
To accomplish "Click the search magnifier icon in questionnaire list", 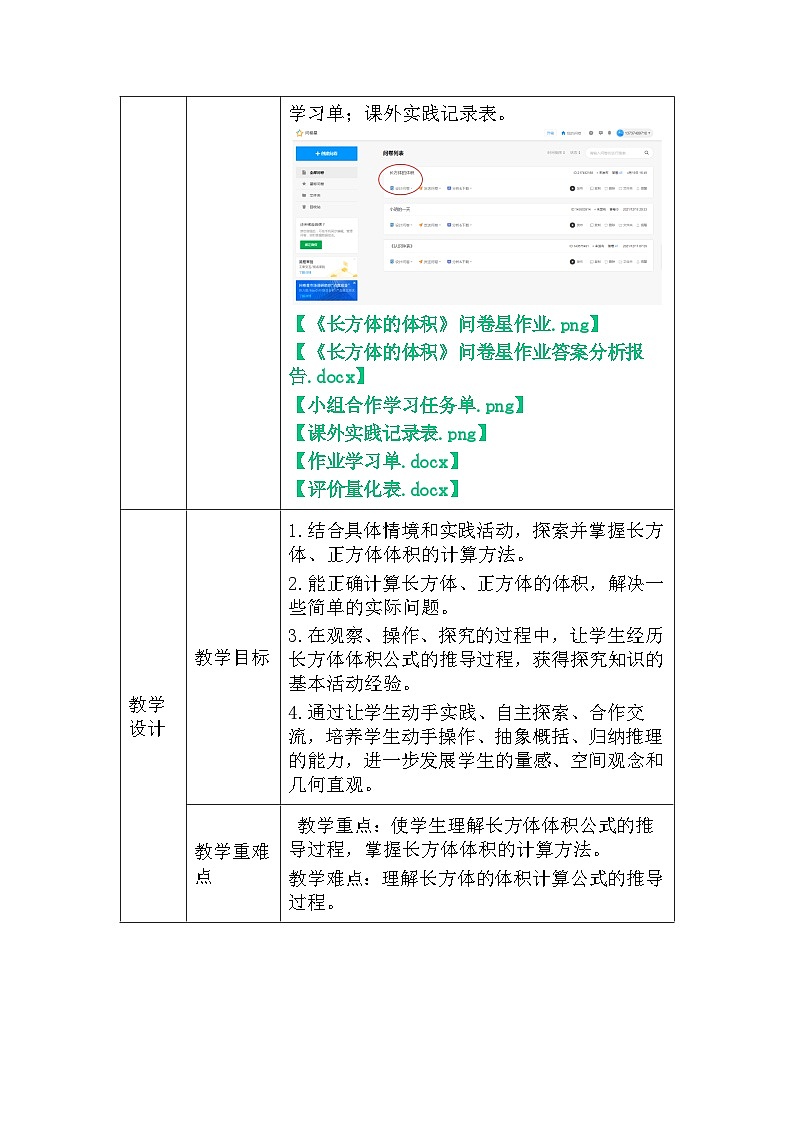I will 647,153.
